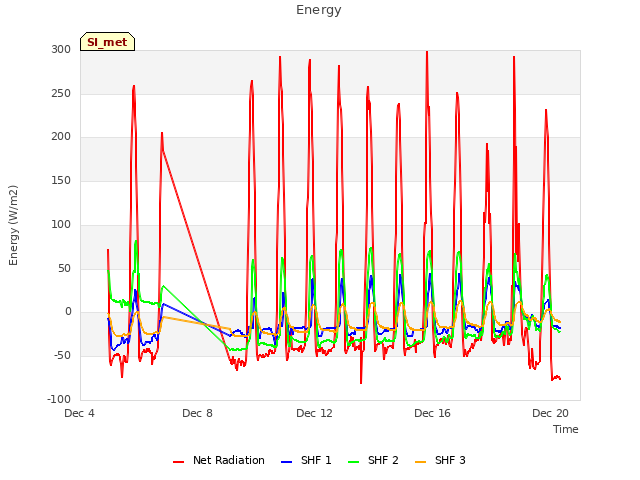Click the 200 y-axis tick label
Image resolution: width=640 pixels, height=480 pixels.
61,137
